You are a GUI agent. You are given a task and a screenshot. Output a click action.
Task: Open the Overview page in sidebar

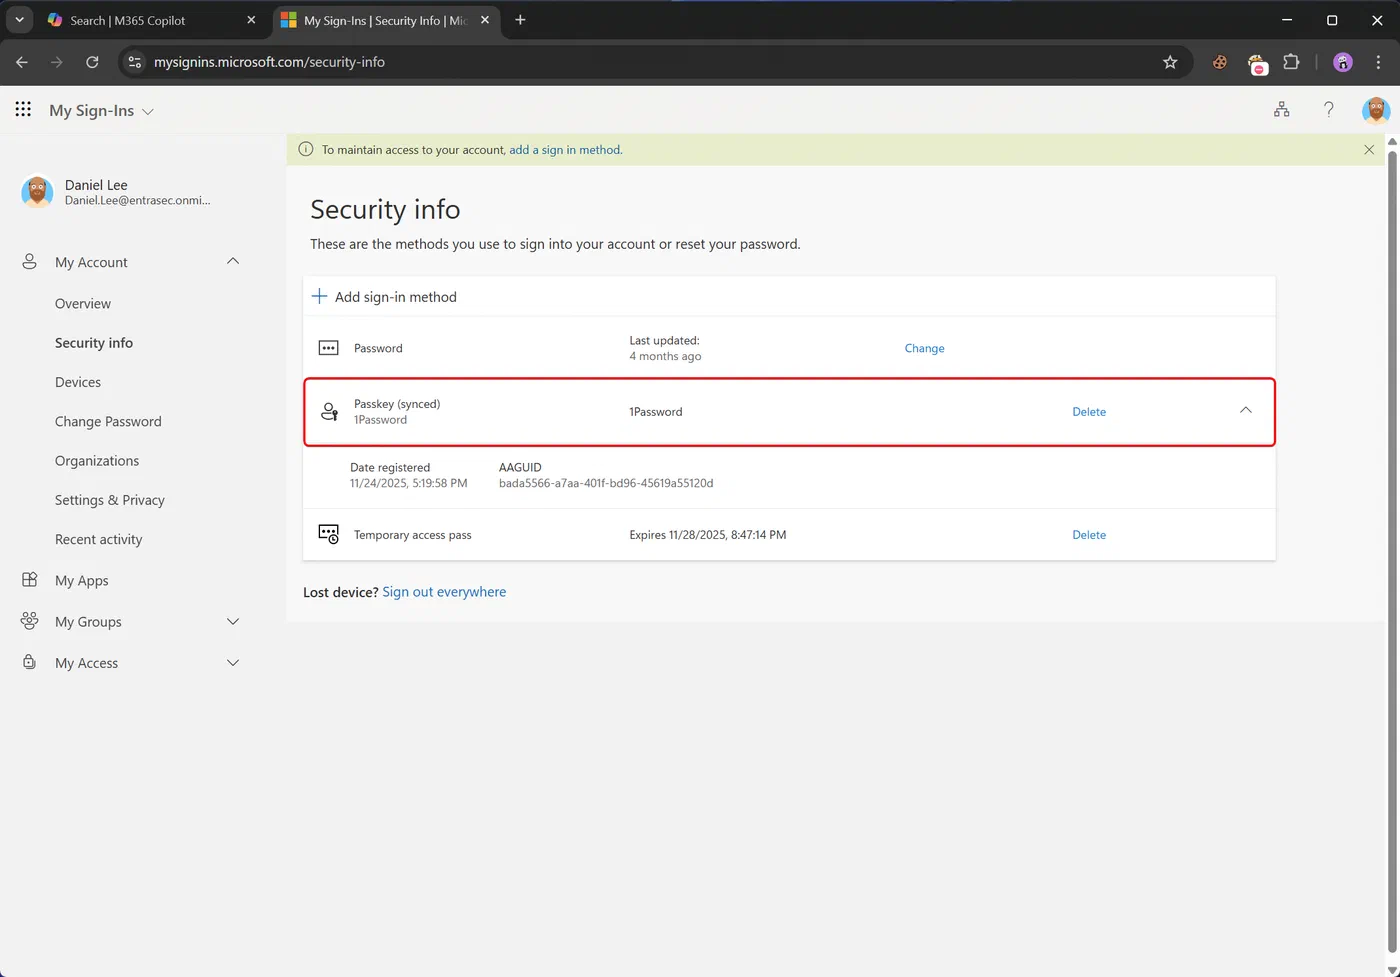(83, 304)
